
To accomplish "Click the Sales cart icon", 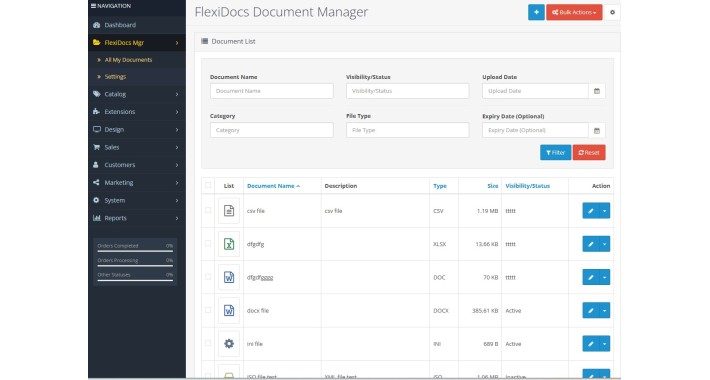I will coord(96,147).
